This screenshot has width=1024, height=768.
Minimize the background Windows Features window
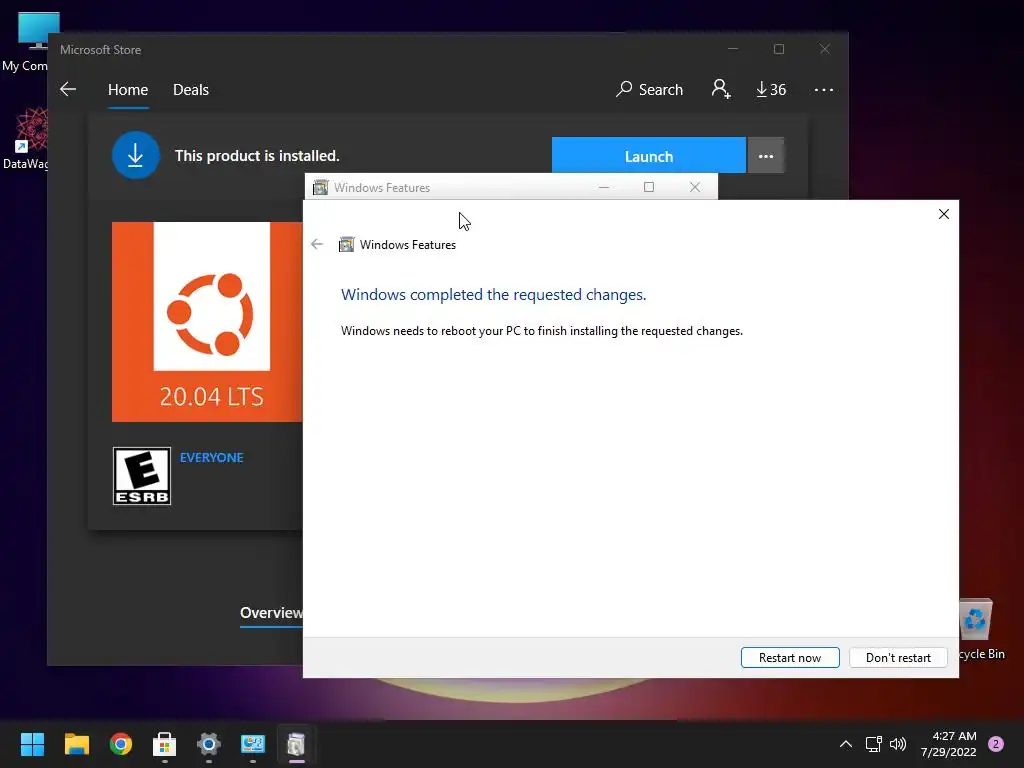[x=603, y=187]
